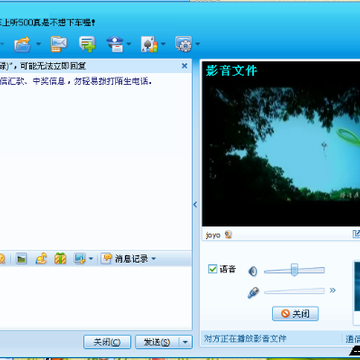Expand more options with double chevron

click(332, 290)
